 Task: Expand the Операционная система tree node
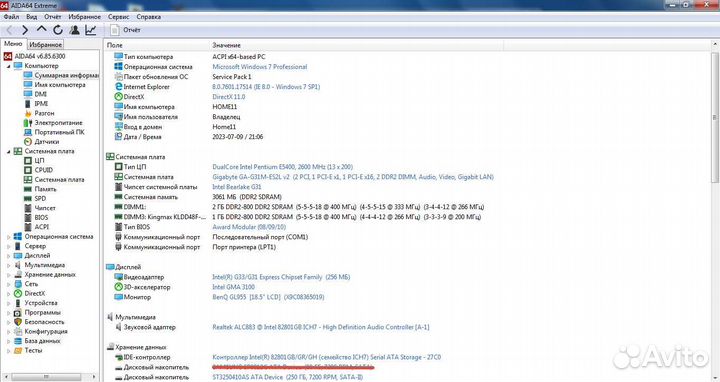coord(8,237)
